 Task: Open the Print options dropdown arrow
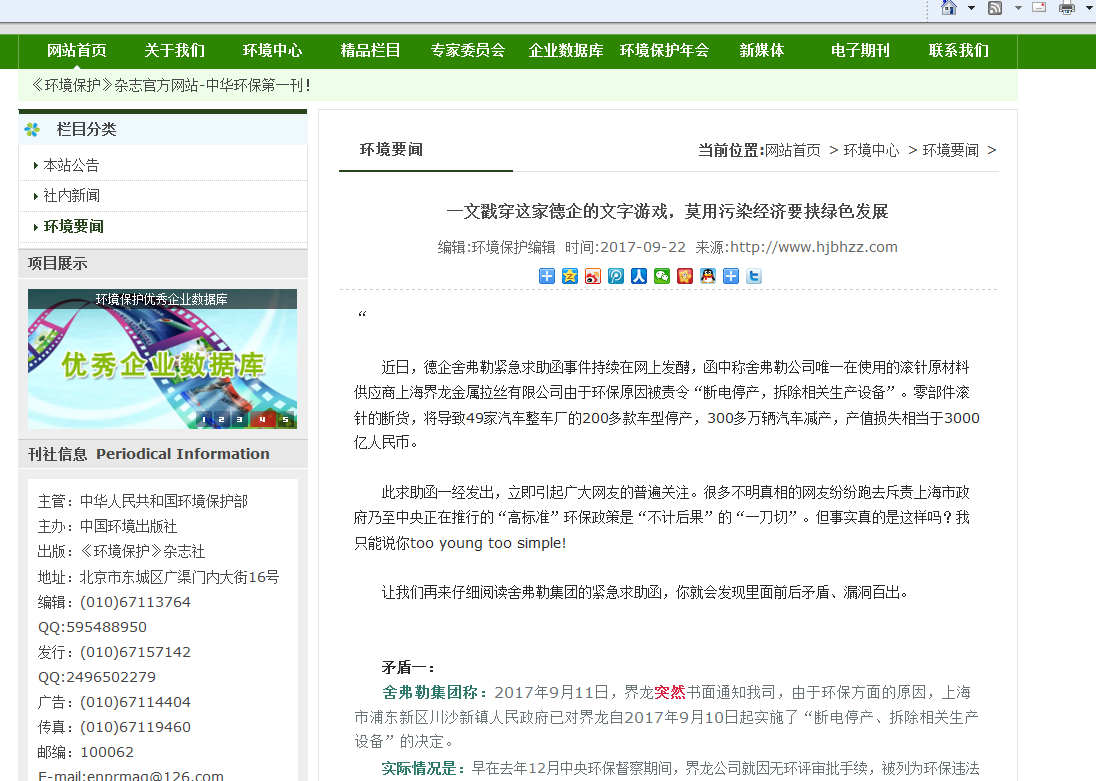point(1088,8)
